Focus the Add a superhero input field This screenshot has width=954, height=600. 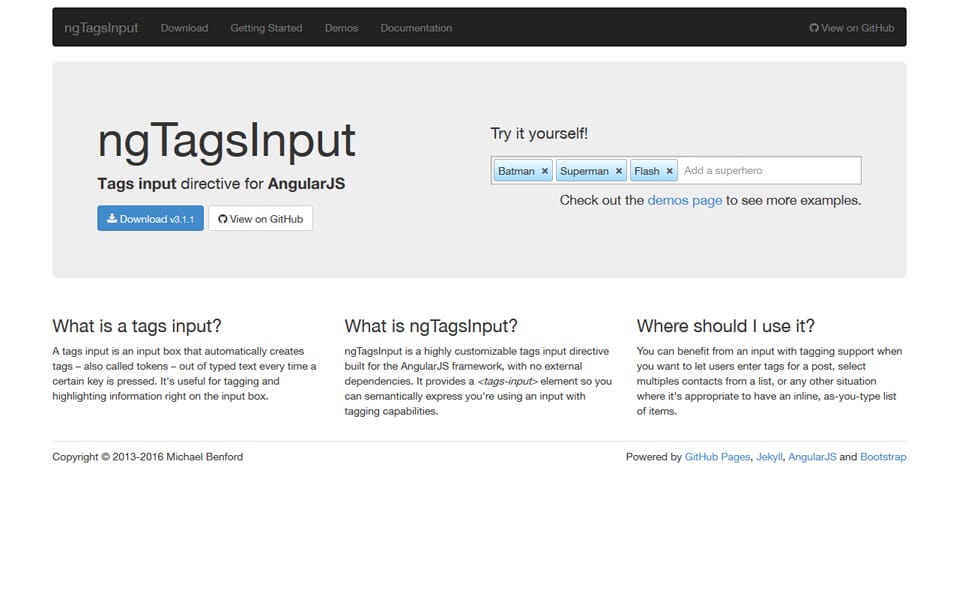(770, 170)
